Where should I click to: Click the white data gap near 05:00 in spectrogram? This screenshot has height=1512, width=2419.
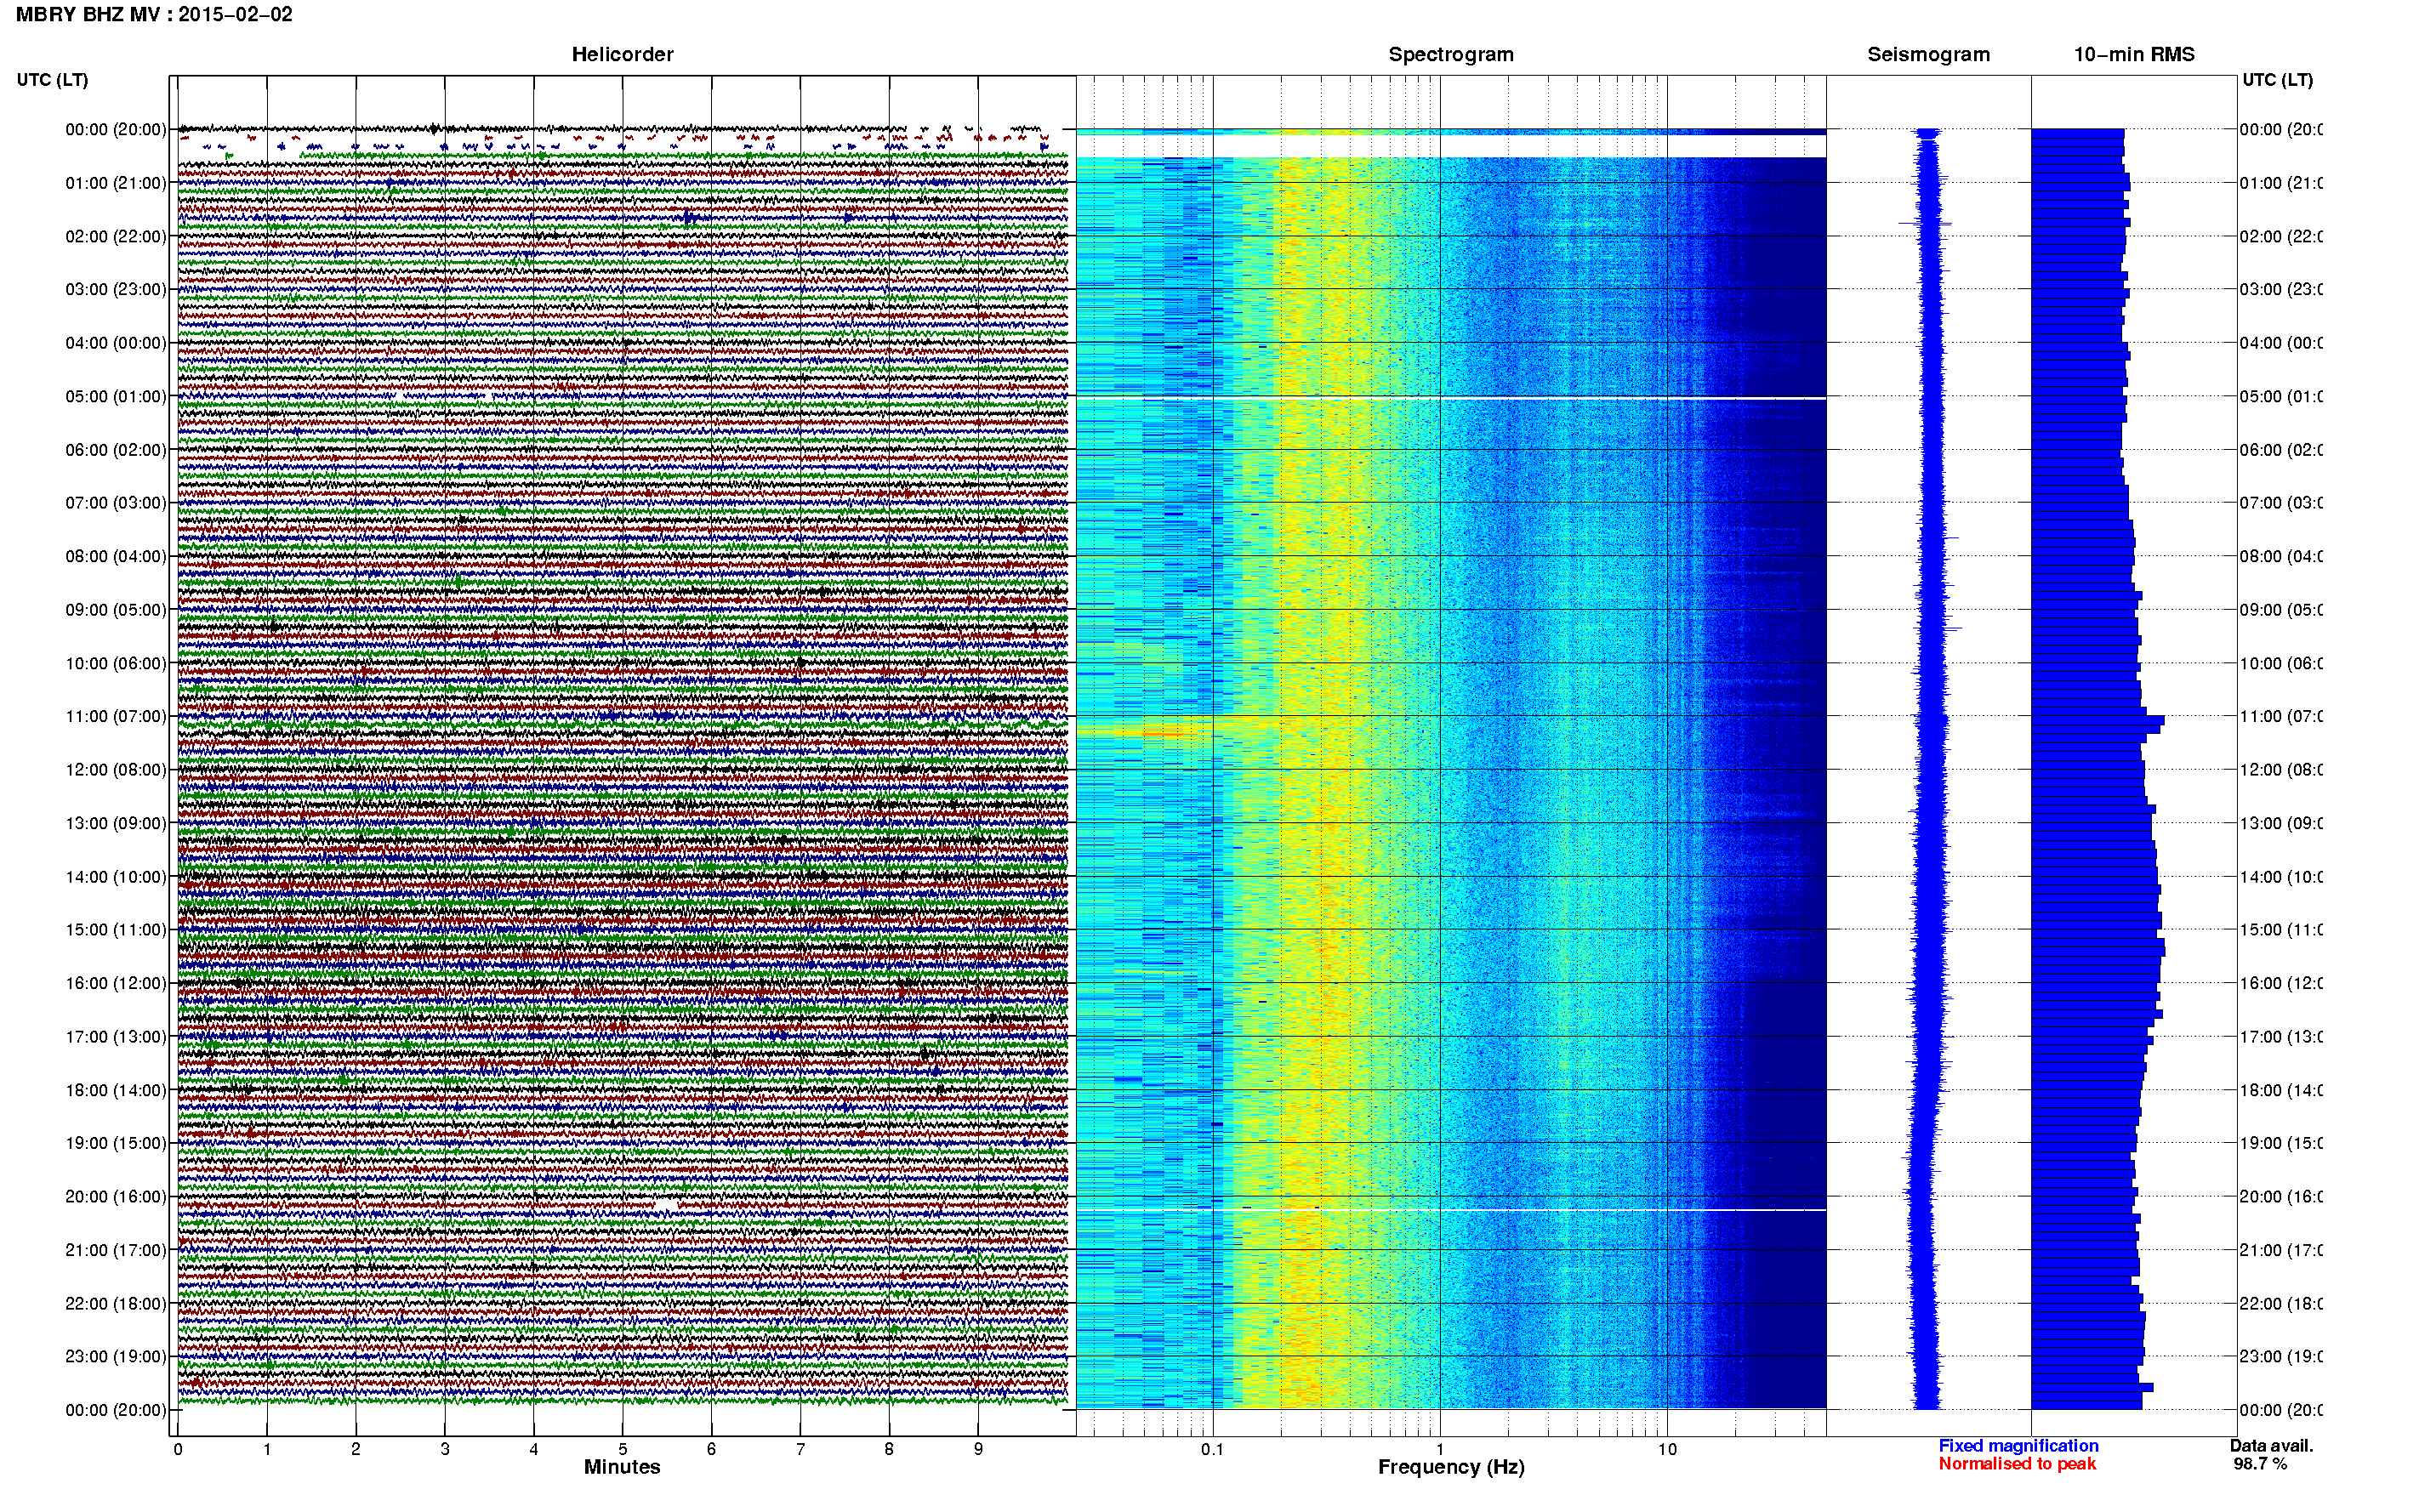click(x=1451, y=399)
